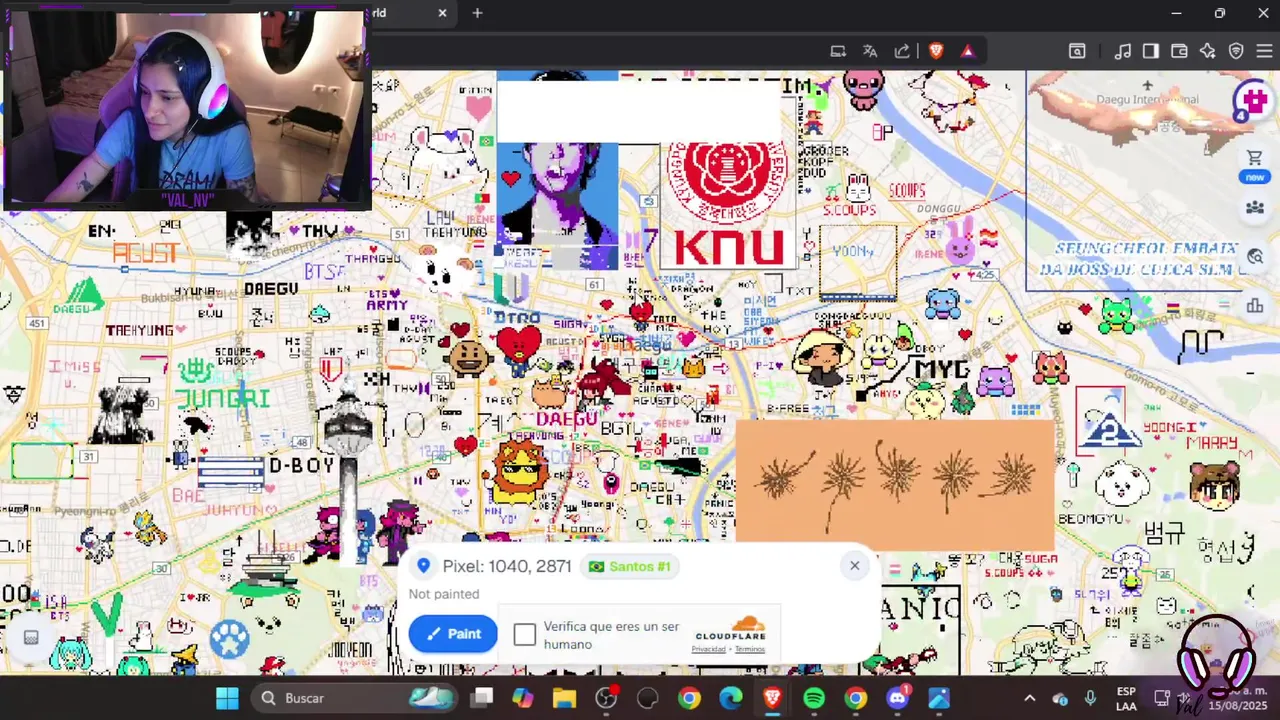This screenshot has height=720, width=1280.
Task: Open Brave Rewards triangle icon
Action: point(968,51)
